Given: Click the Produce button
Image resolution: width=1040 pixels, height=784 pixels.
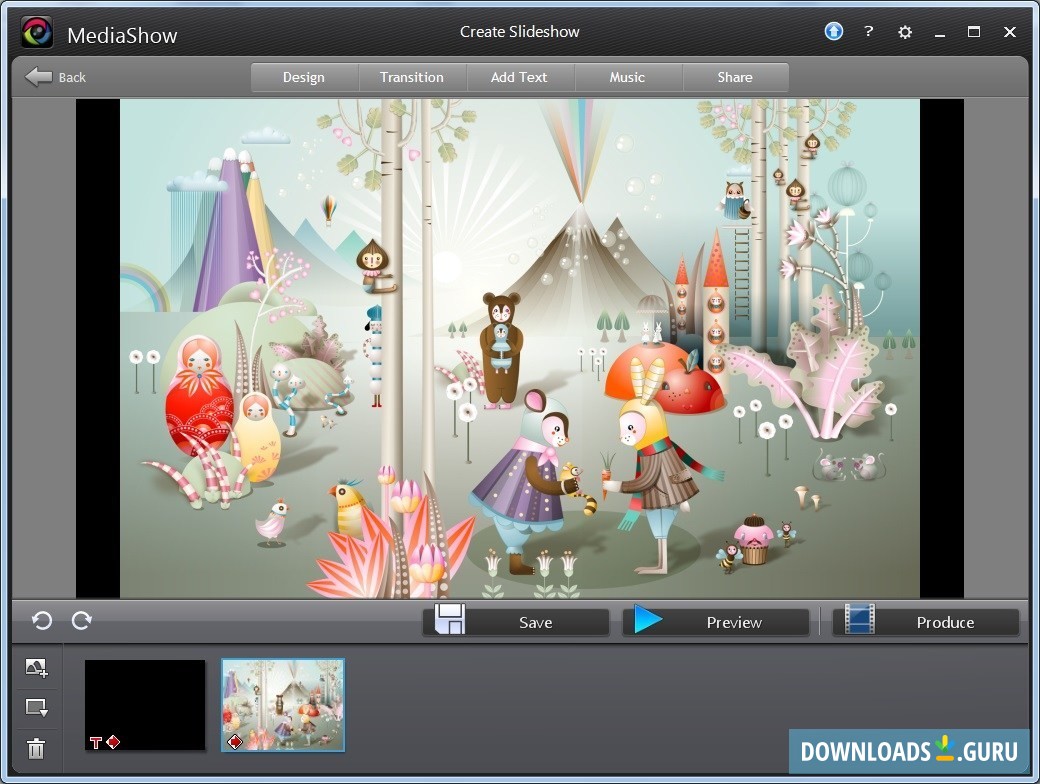Looking at the screenshot, I should tap(925, 622).
